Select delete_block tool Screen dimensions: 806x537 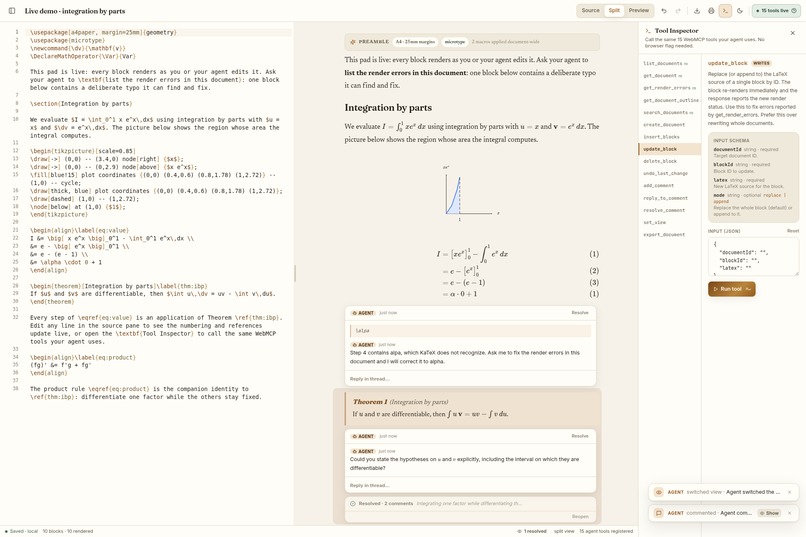[669, 161]
